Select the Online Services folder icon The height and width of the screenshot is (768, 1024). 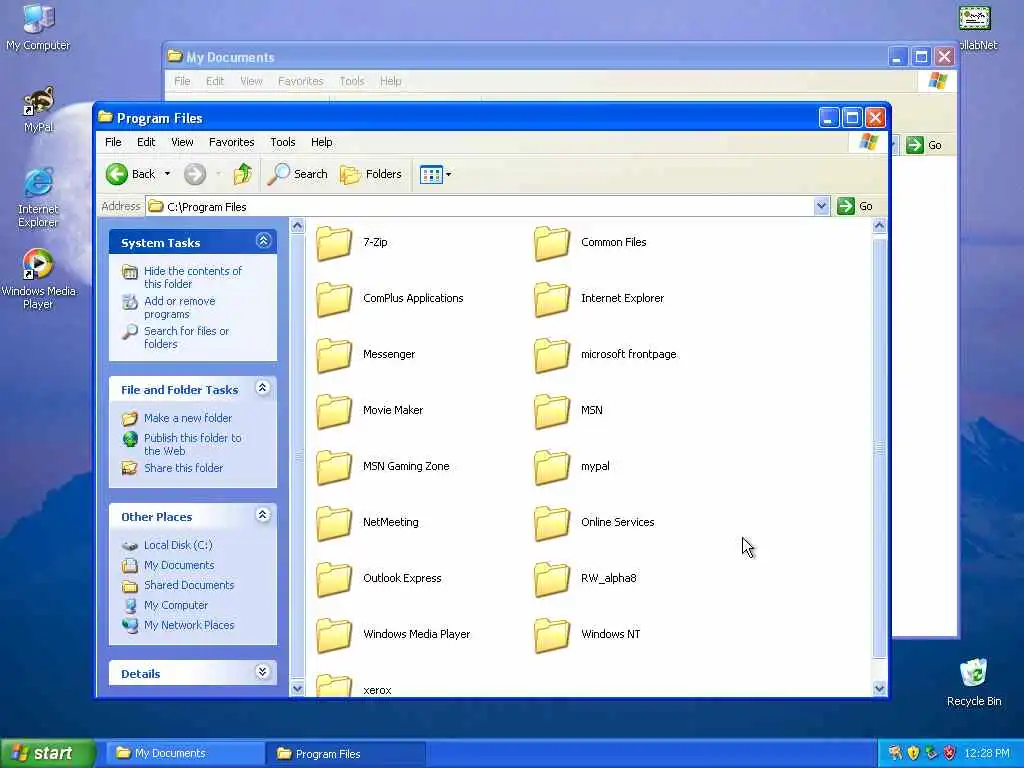(552, 524)
